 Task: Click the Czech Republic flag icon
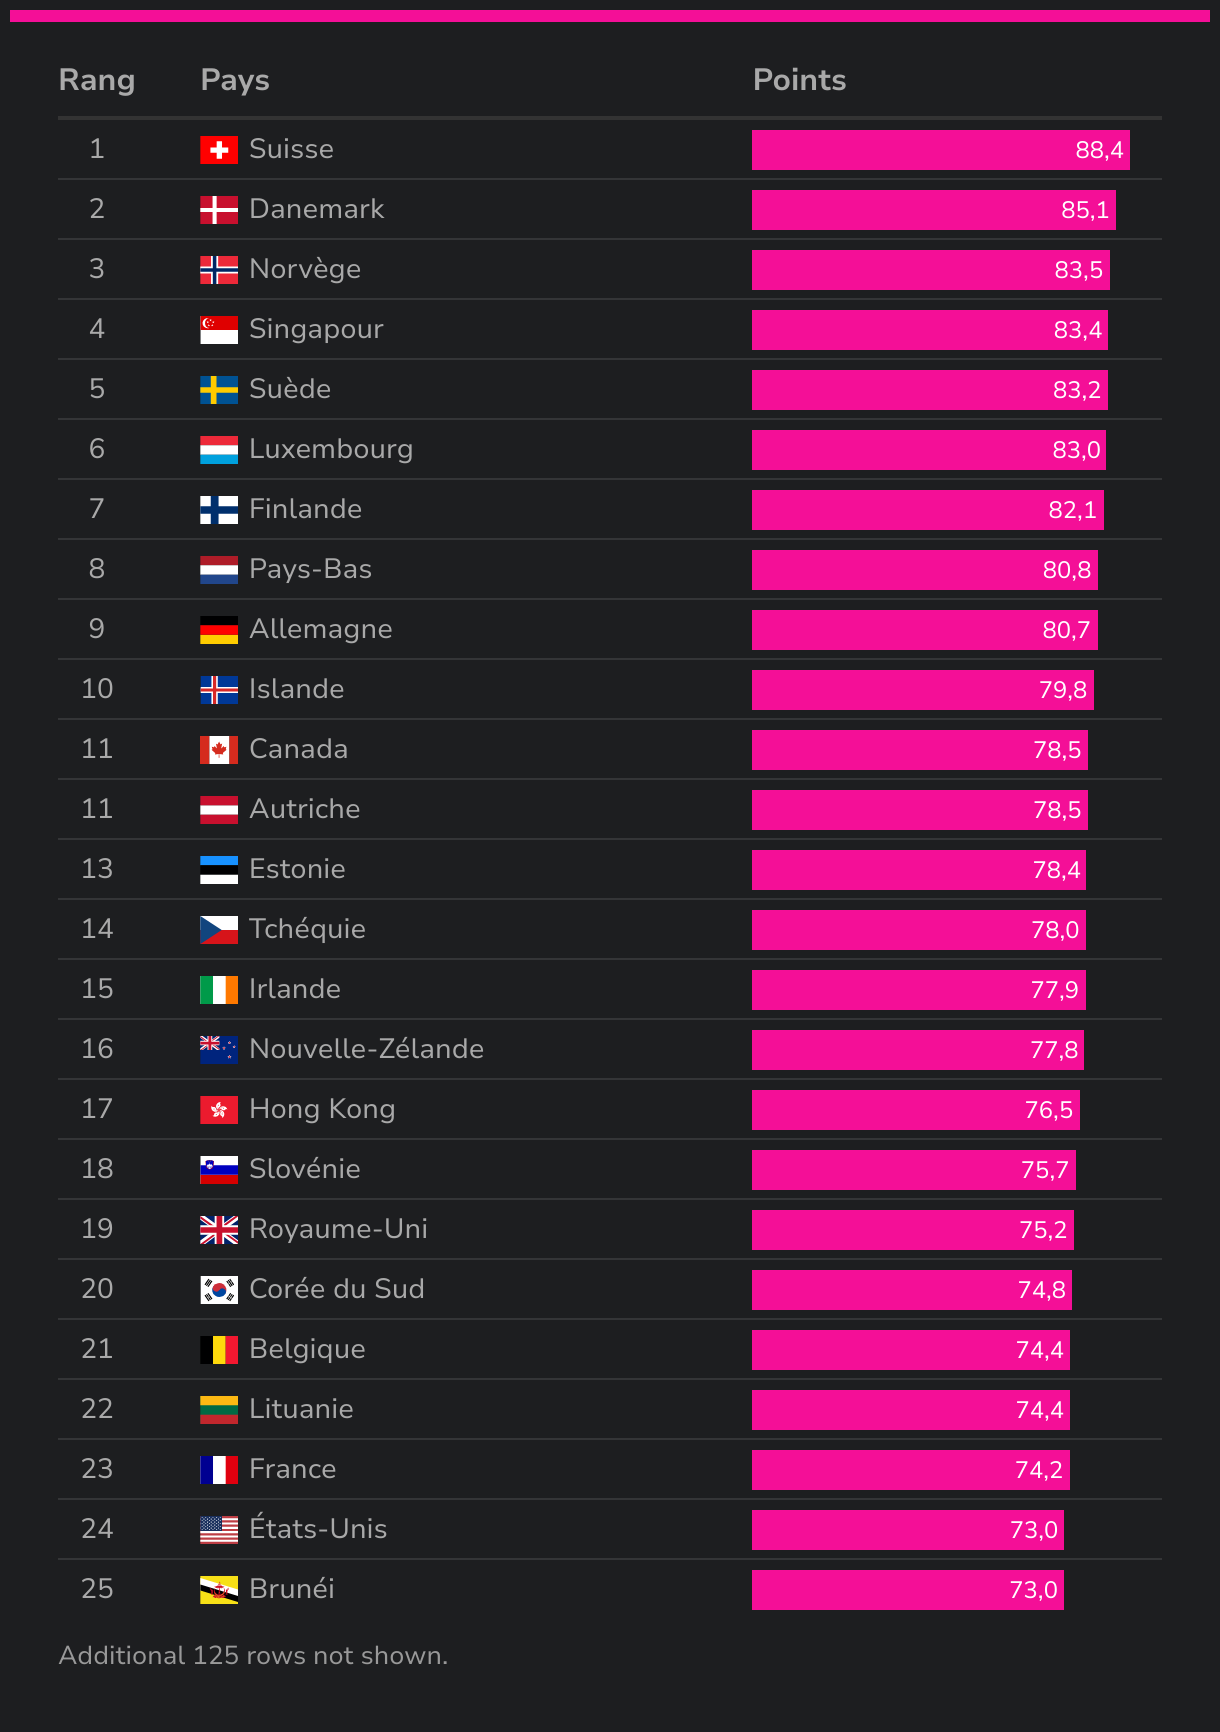(219, 930)
